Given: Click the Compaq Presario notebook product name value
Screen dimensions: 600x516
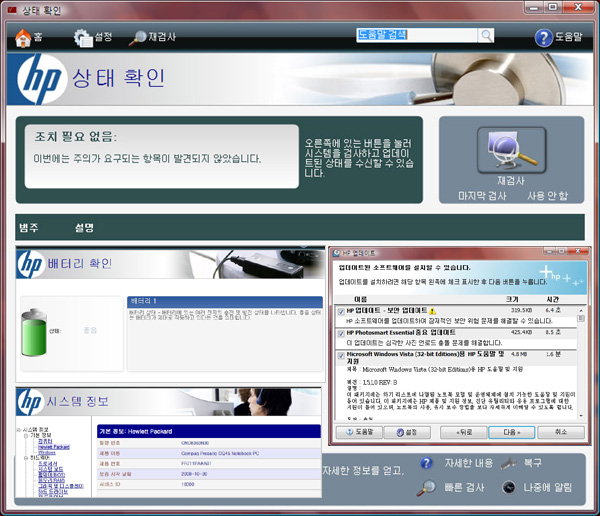Looking at the screenshot, I should click(x=220, y=453).
